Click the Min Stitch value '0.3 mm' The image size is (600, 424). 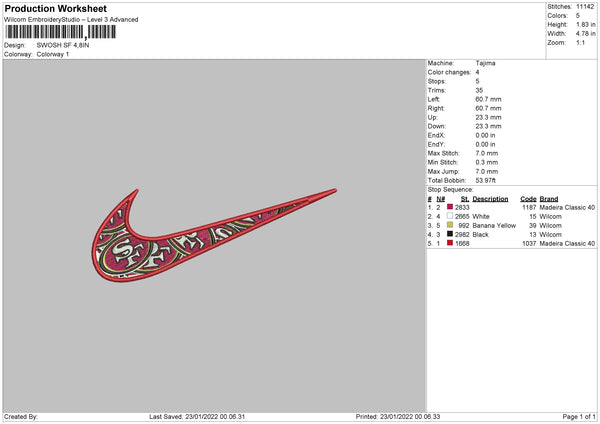point(487,162)
